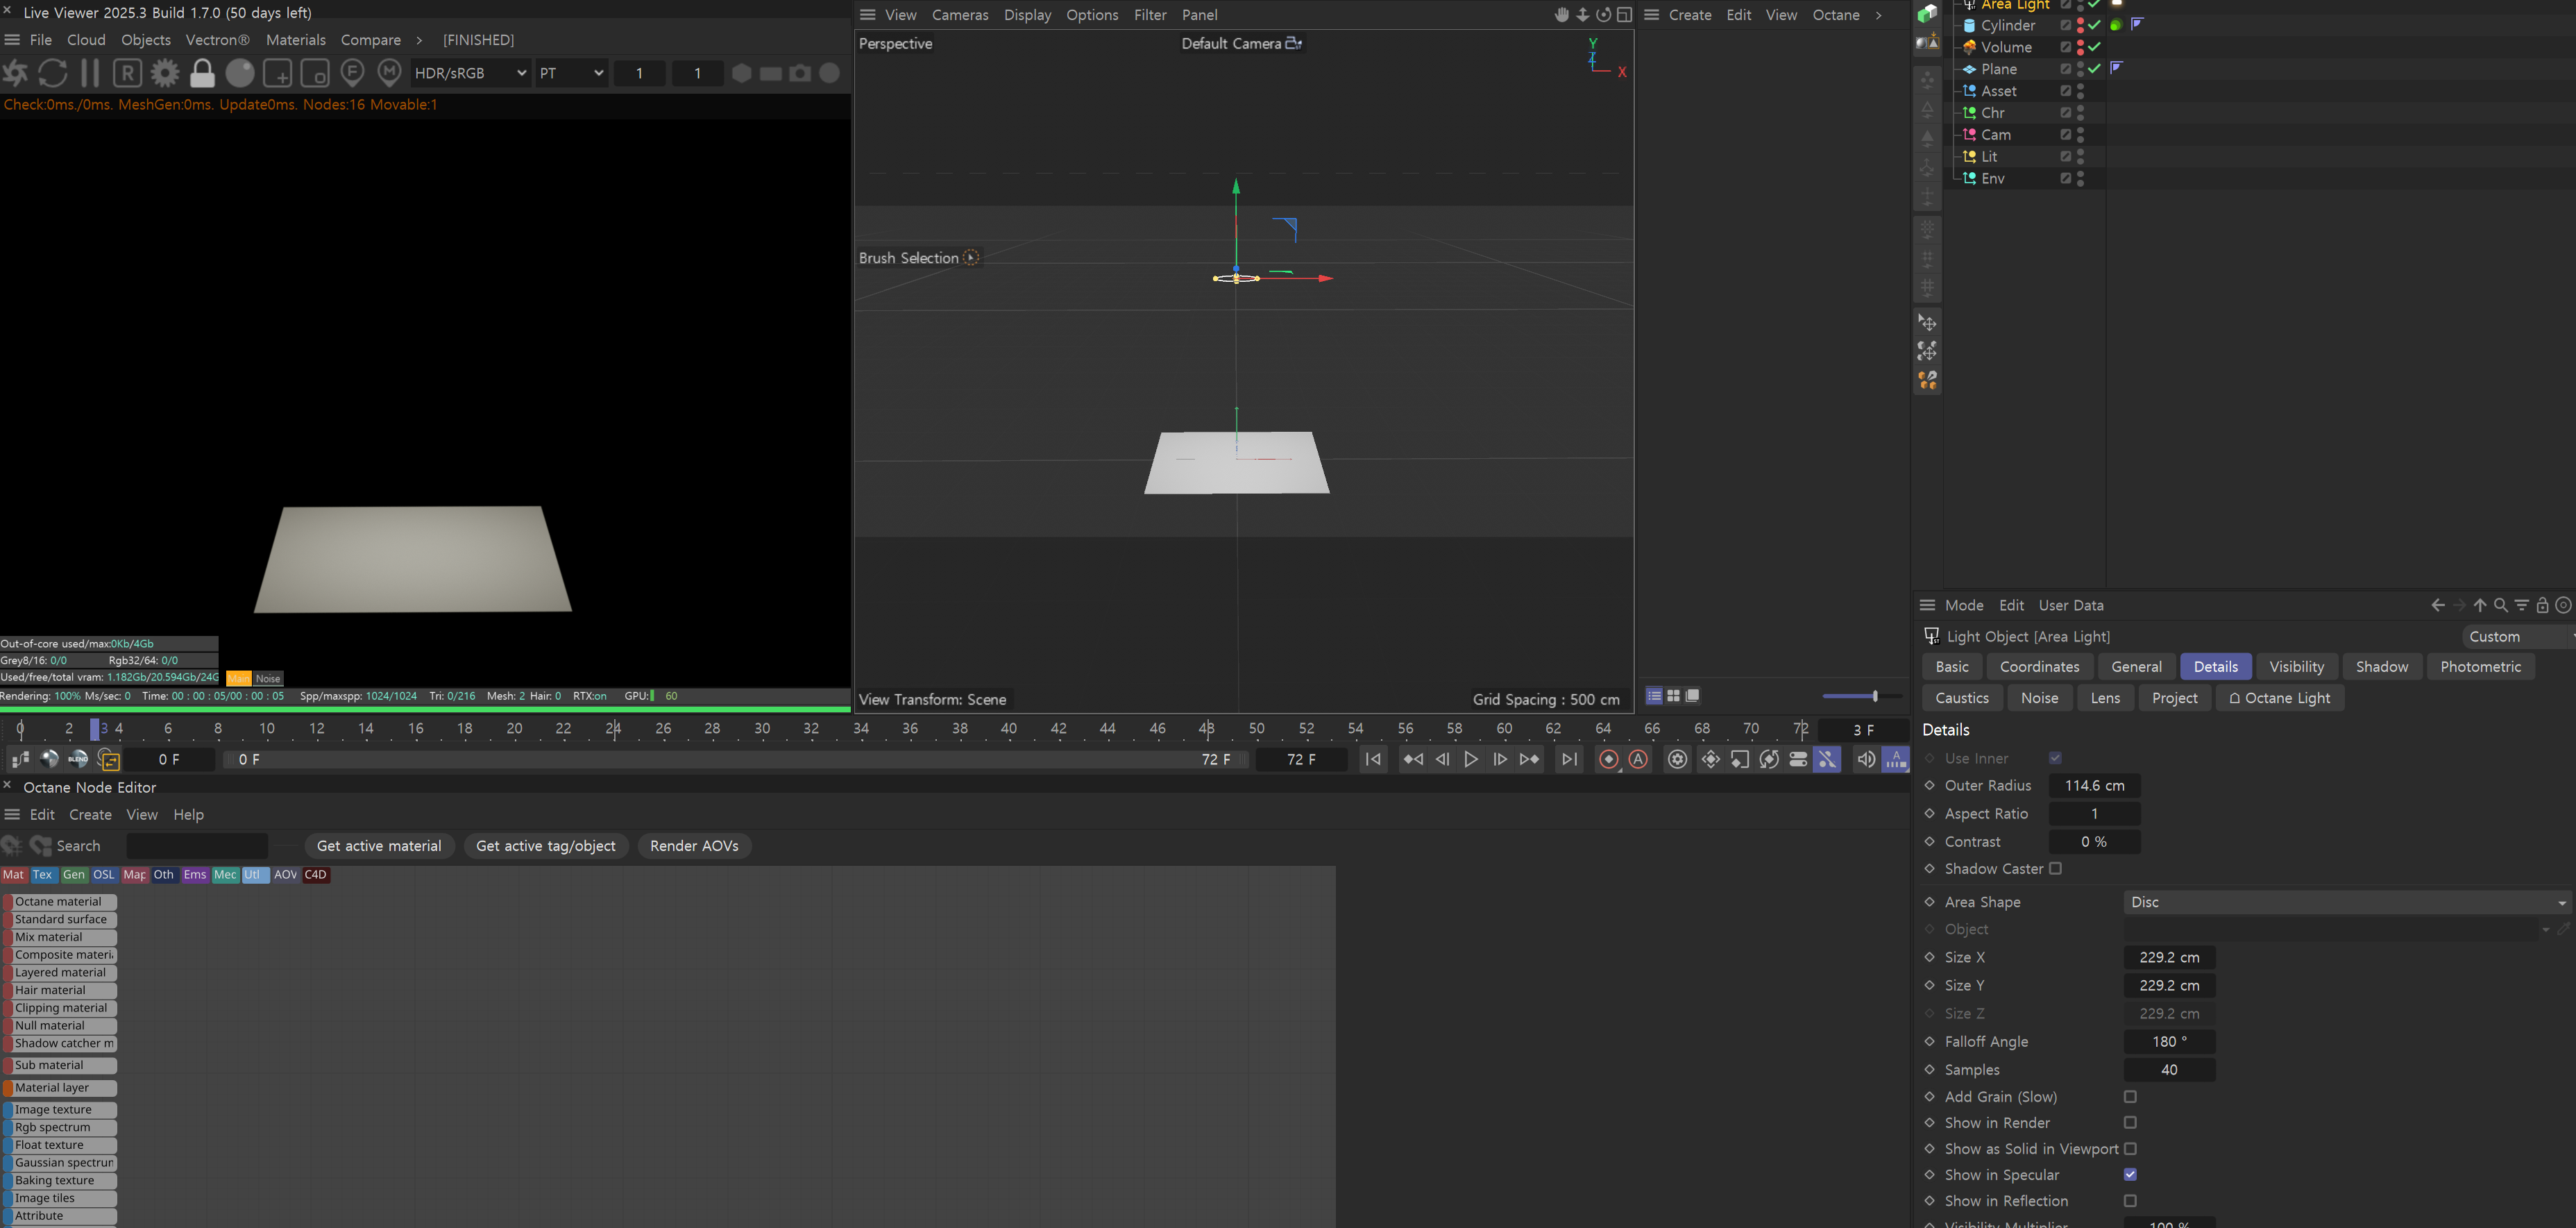Image resolution: width=2576 pixels, height=1228 pixels.
Task: Enable autokeying A button
Action: click(1638, 760)
